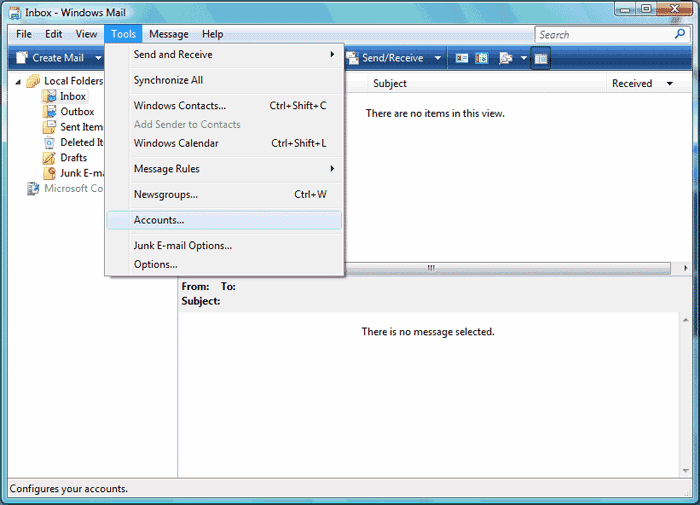Sort by Subject column header
700x505 pixels.
click(x=487, y=83)
